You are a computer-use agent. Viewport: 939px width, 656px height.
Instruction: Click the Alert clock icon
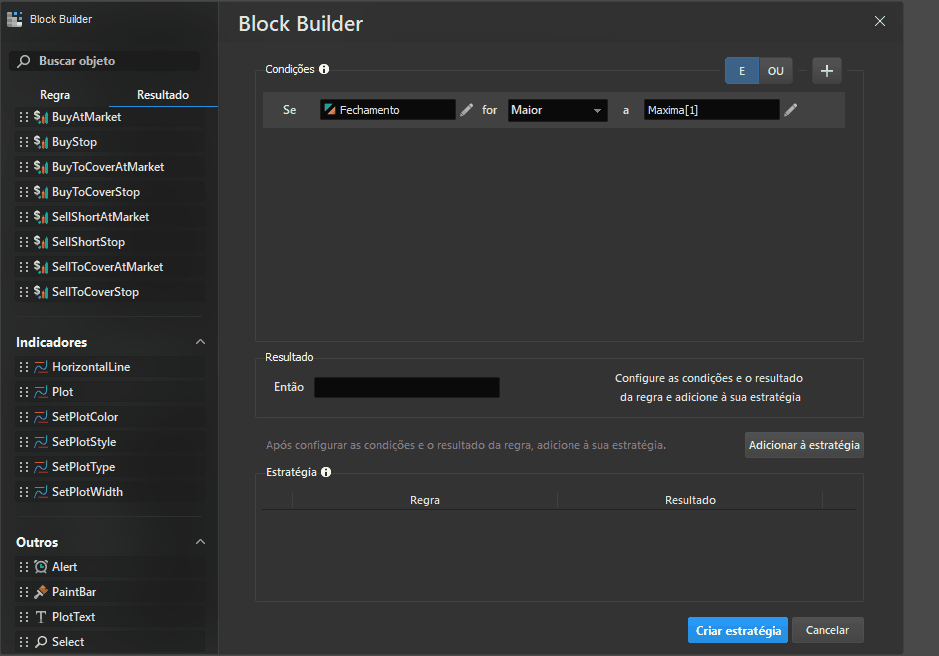(41, 567)
